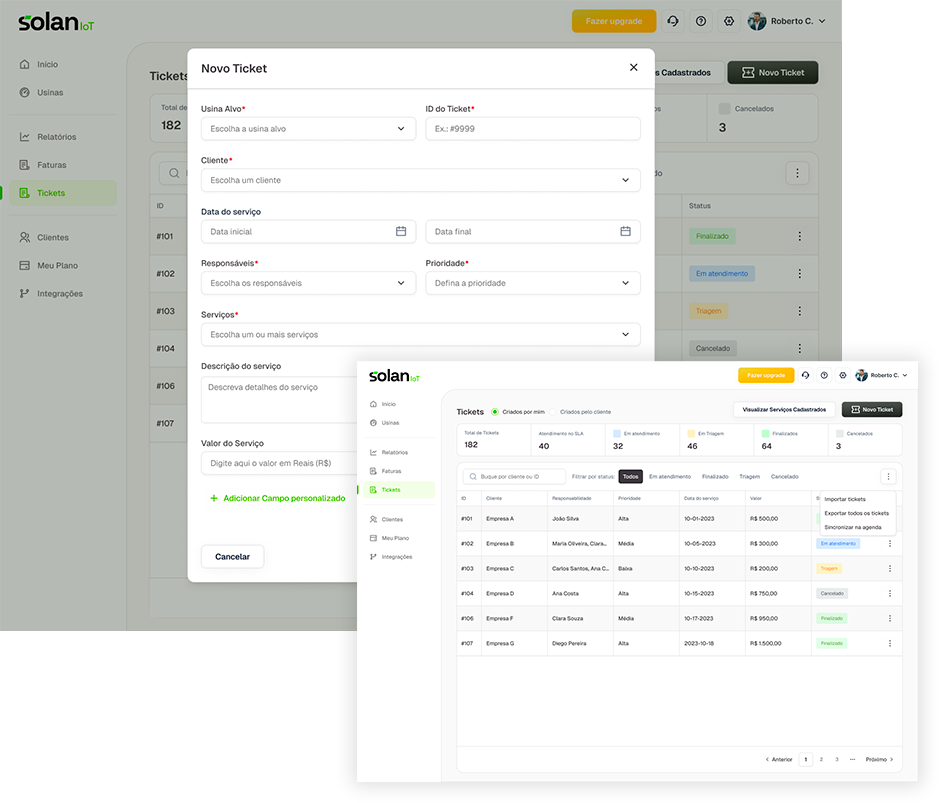Click the ID do Ticket input field

tap(533, 129)
